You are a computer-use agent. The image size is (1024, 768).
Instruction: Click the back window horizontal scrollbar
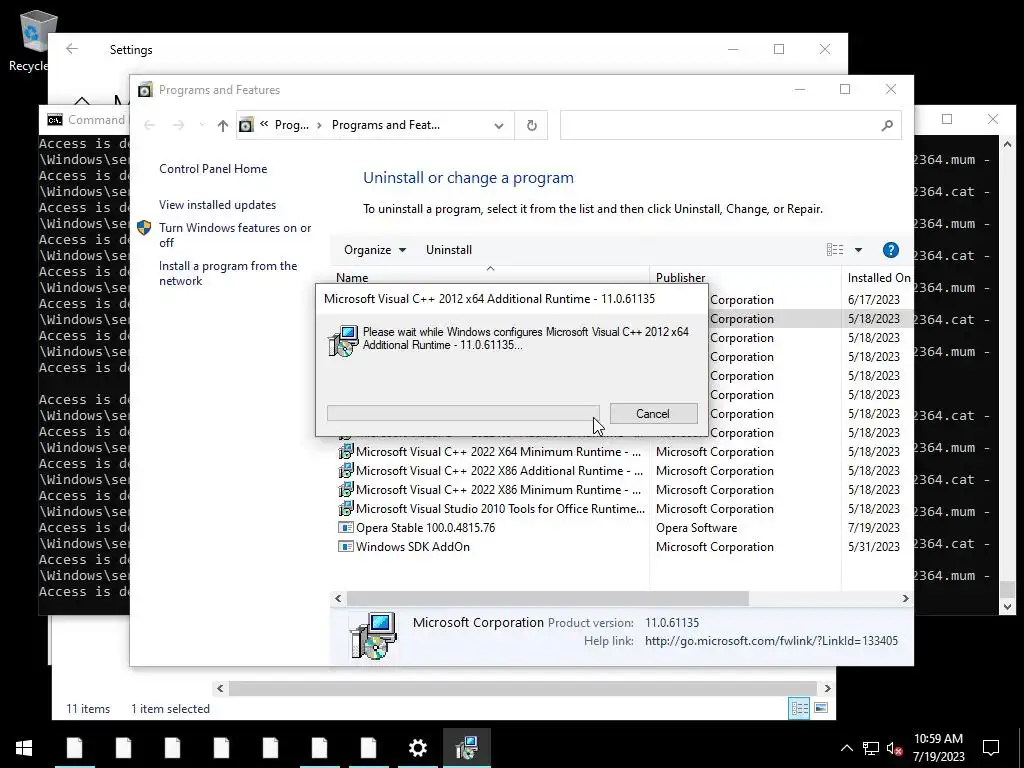(522, 688)
